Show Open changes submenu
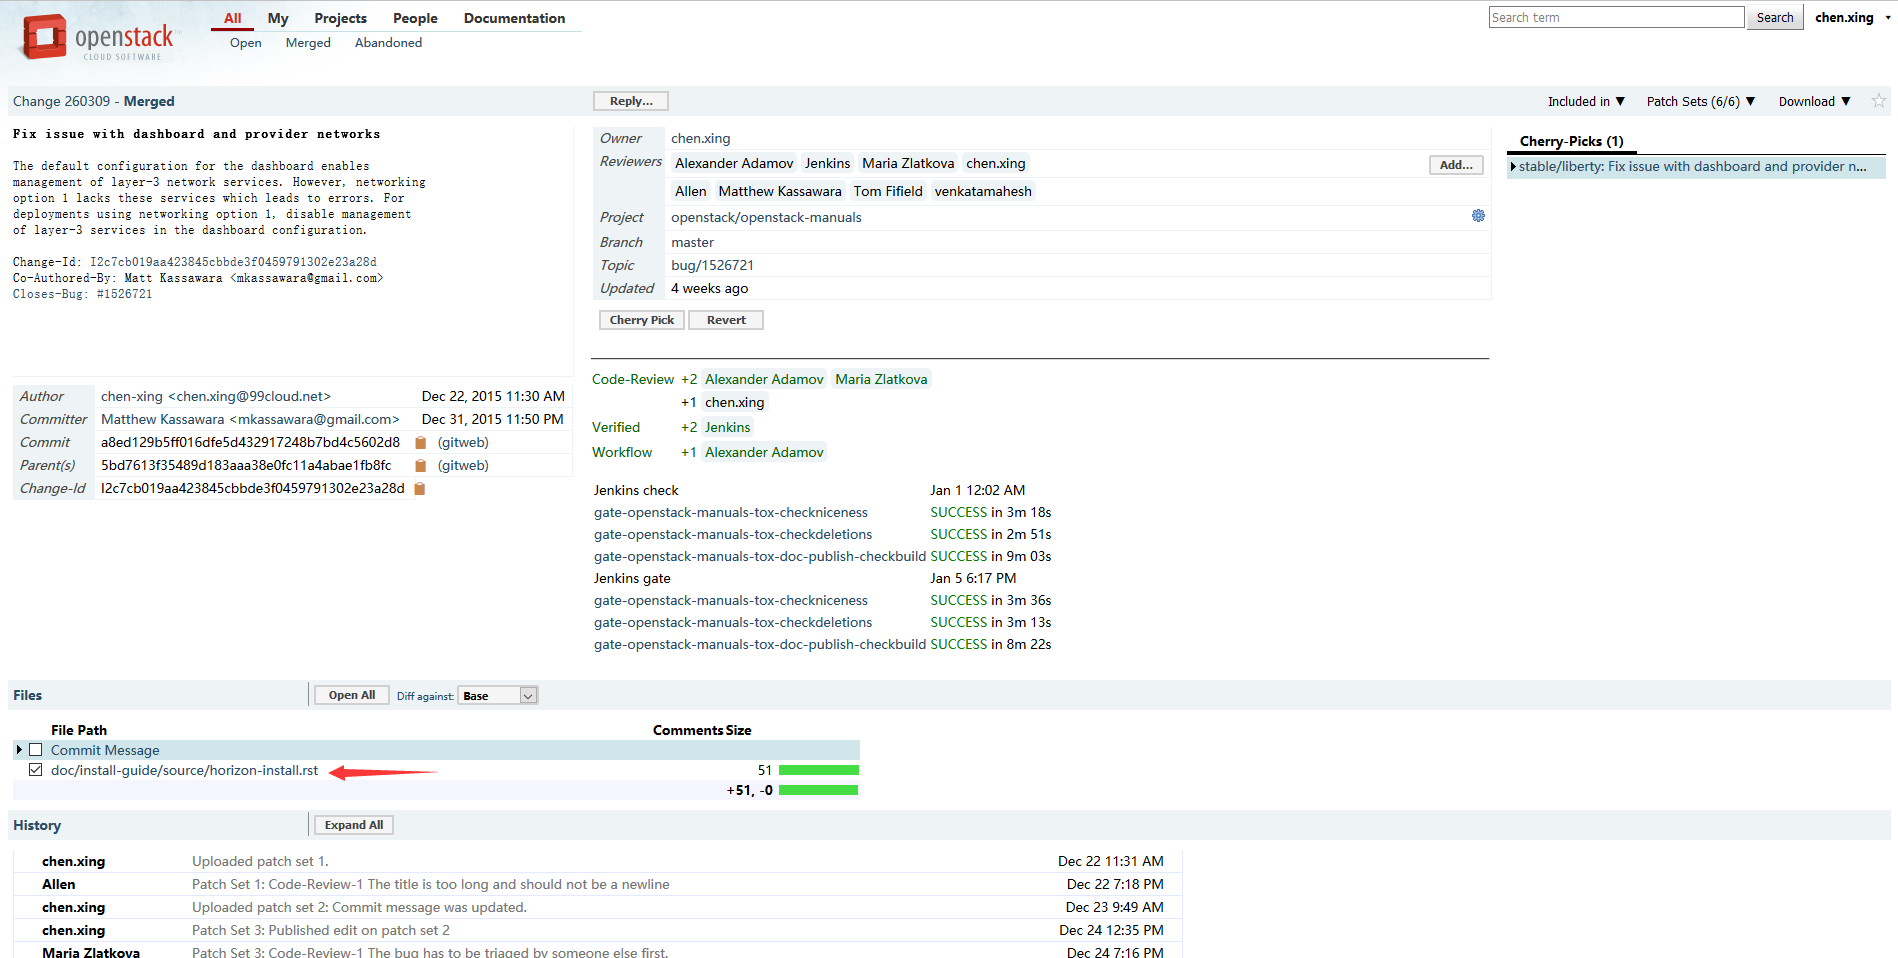 tap(246, 43)
